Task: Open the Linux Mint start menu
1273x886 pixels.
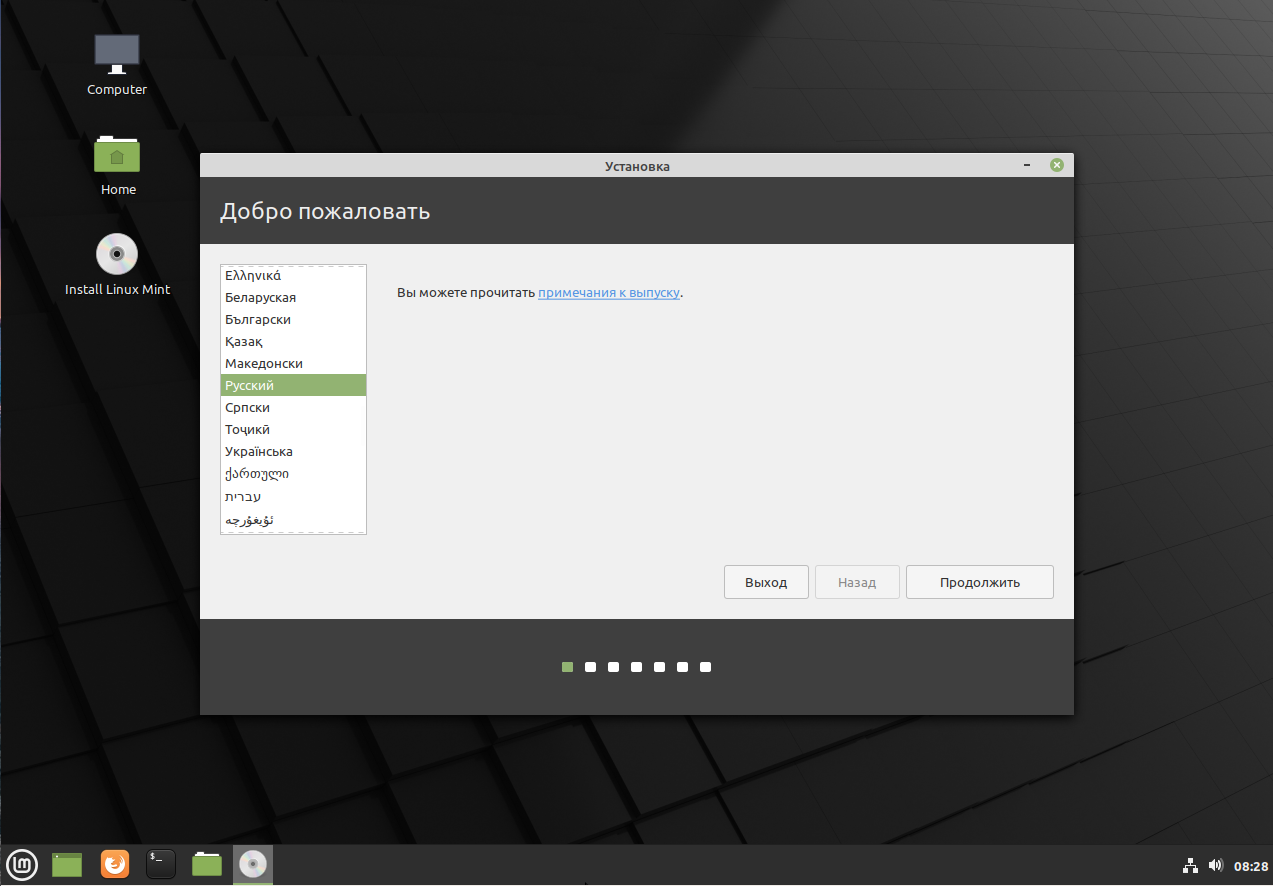Action: pos(22,863)
